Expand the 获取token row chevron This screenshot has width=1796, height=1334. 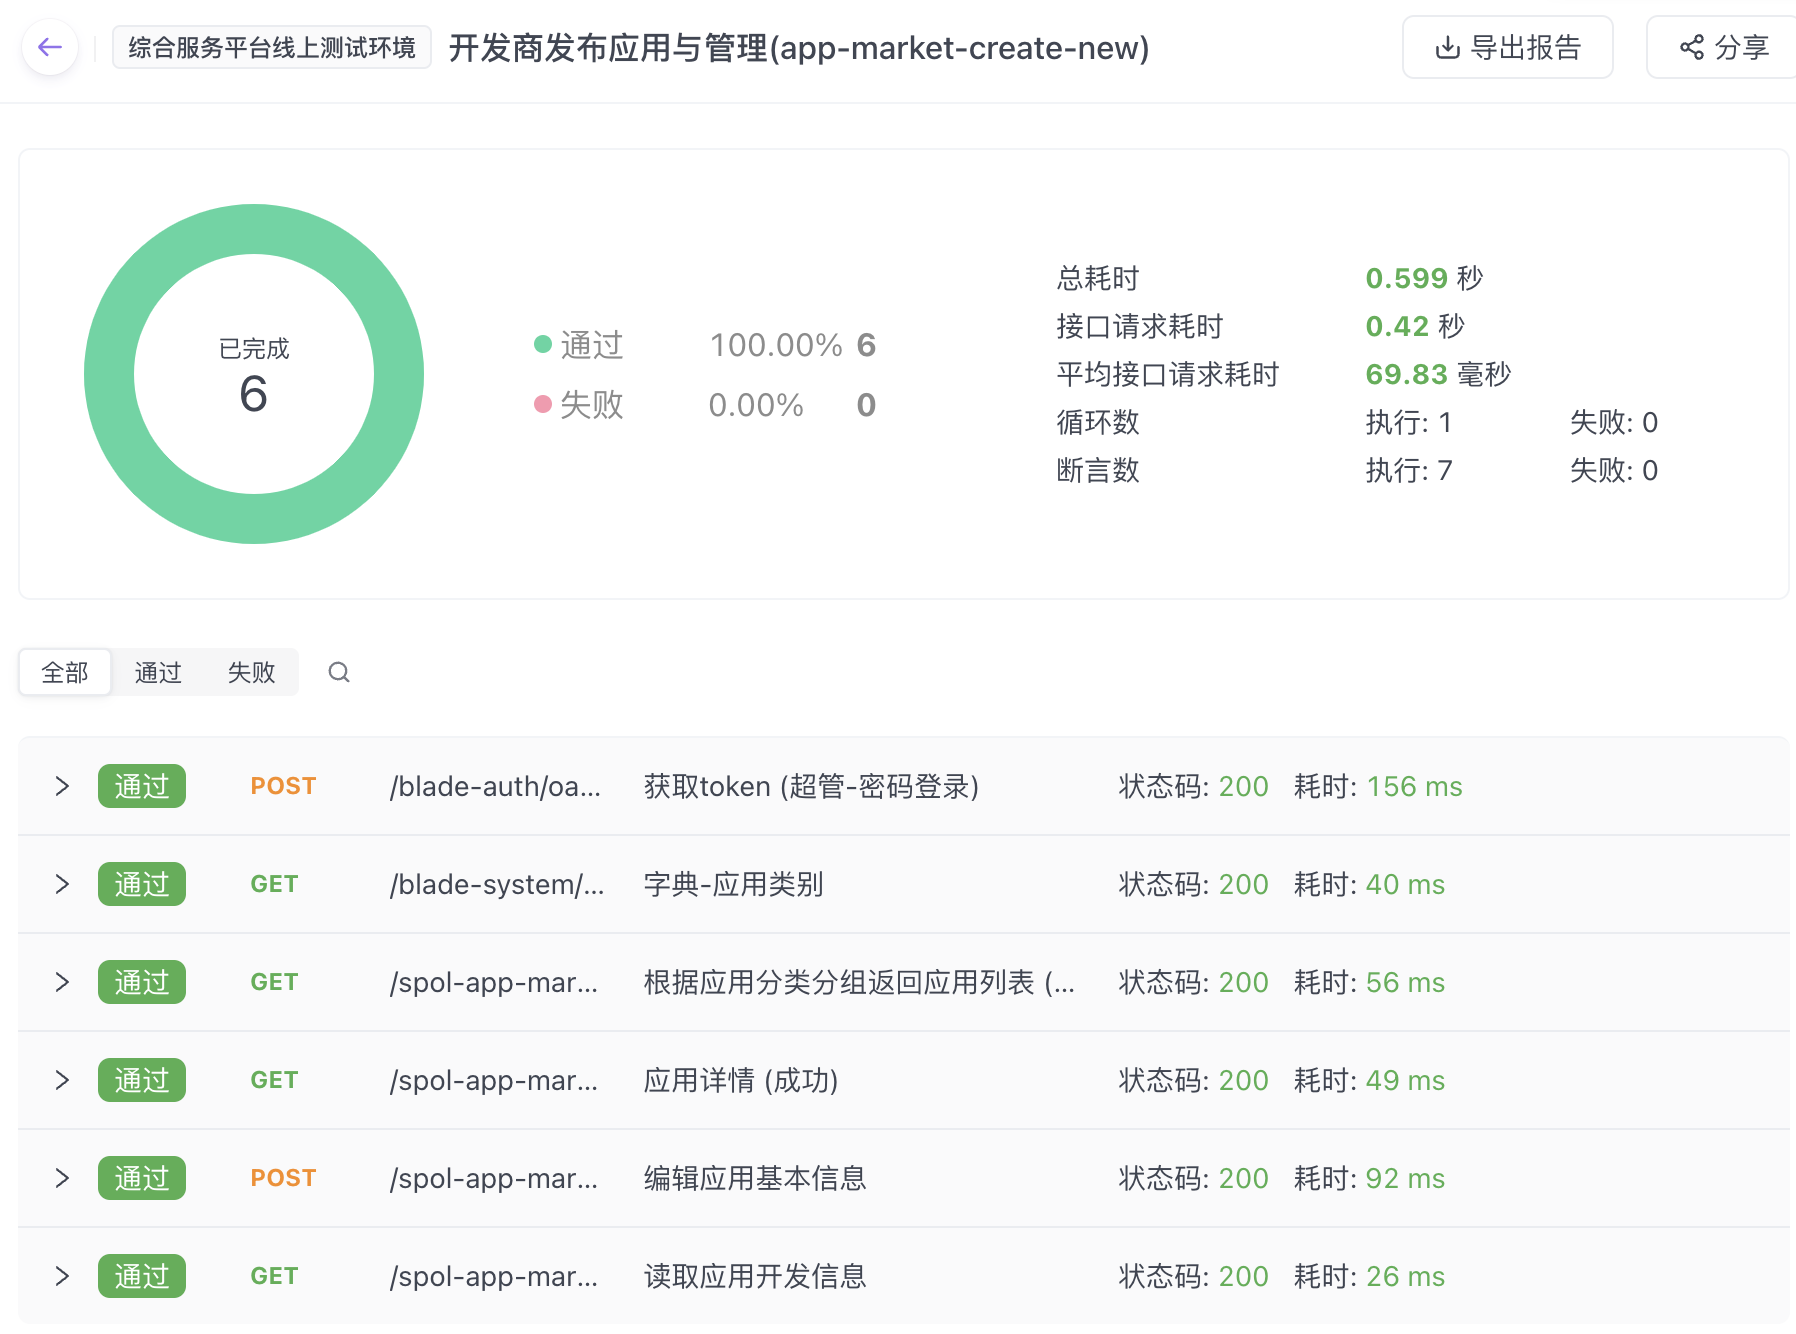(x=62, y=786)
